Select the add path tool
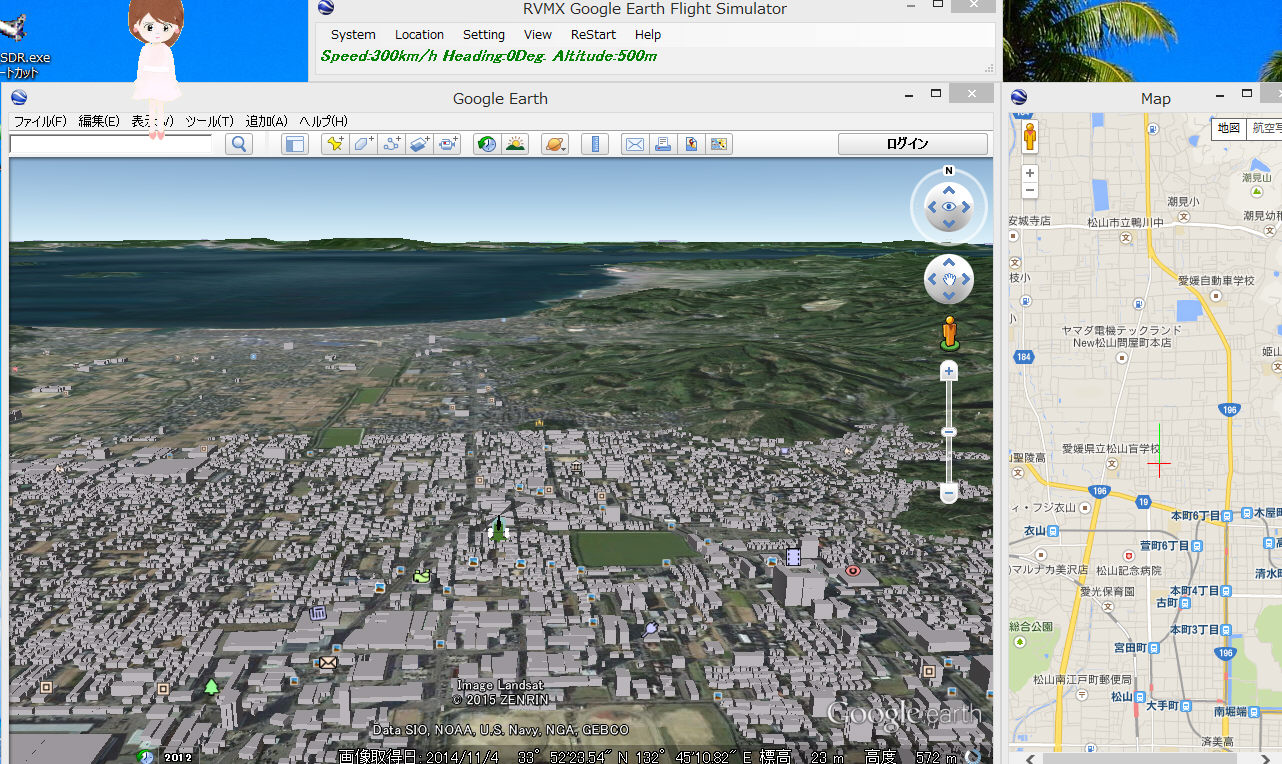This screenshot has height=764, width=1282. [x=391, y=144]
